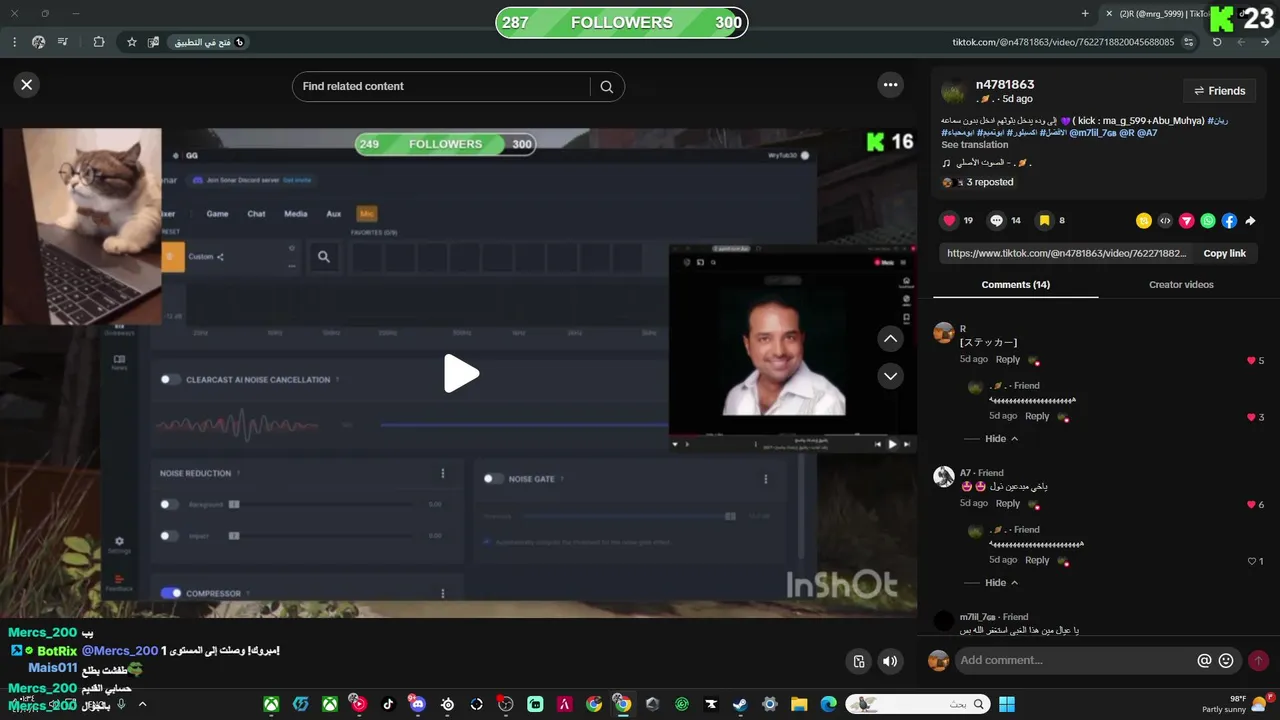Close the TikTok video viewer
This screenshot has height=720, width=1280.
pyautogui.click(x=27, y=85)
